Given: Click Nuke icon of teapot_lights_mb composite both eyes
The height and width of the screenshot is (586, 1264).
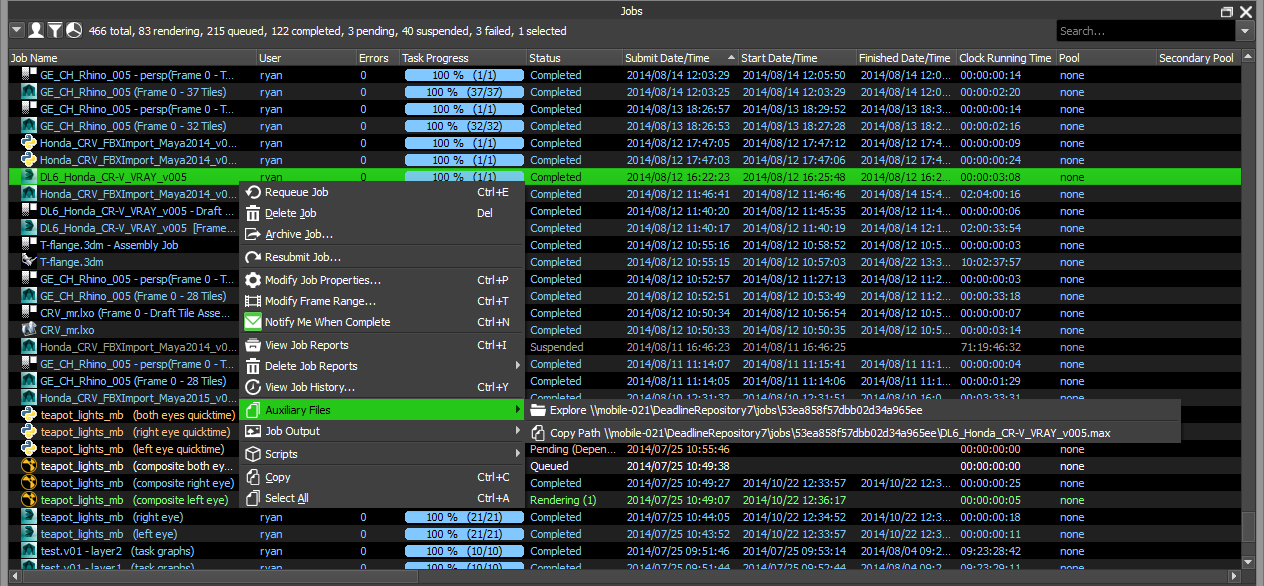Looking at the screenshot, I should (29, 466).
